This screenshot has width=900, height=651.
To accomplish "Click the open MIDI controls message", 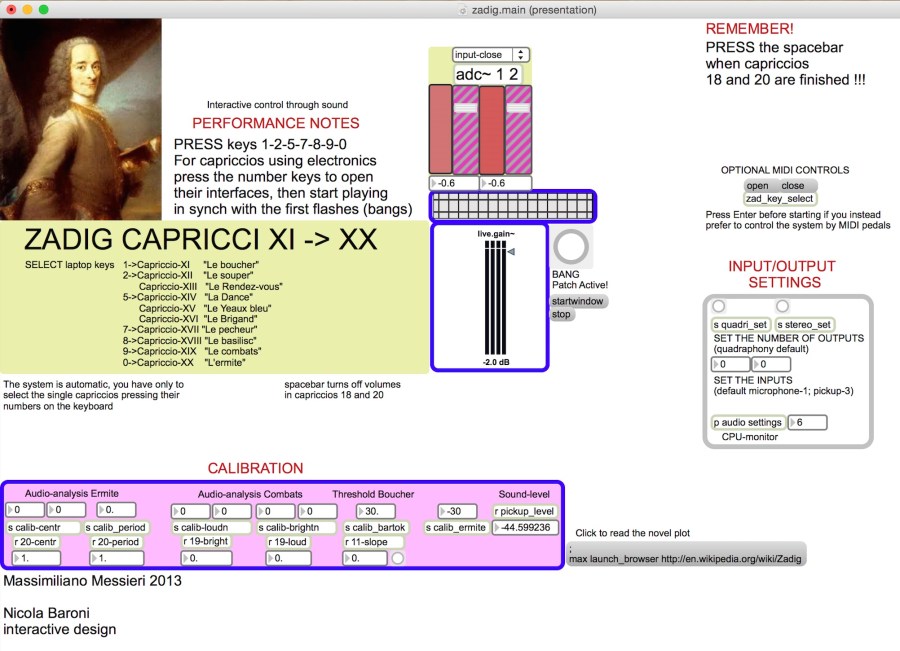I will [758, 186].
